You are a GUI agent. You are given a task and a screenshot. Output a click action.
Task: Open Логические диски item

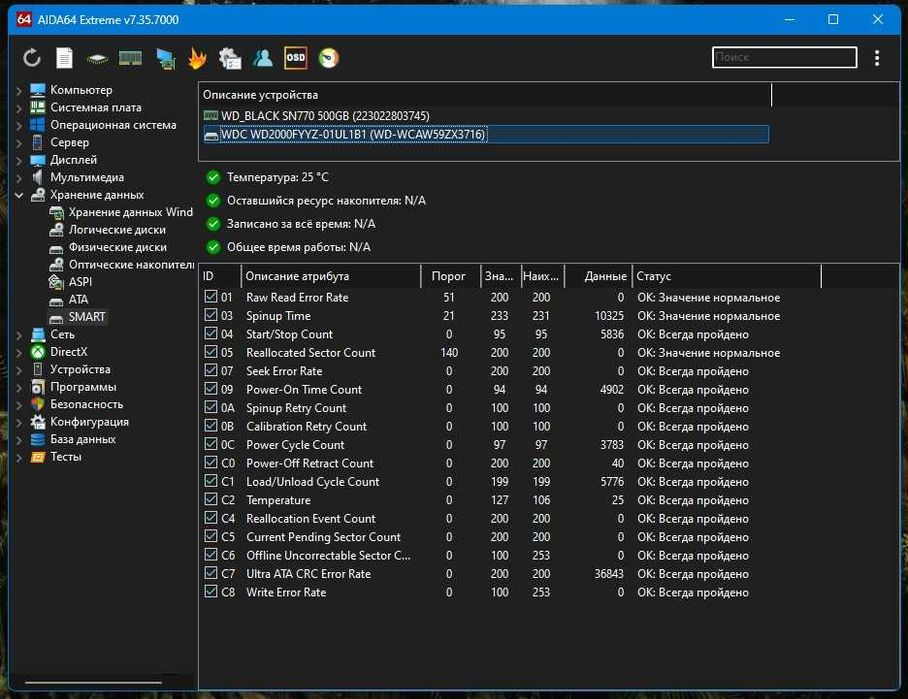(108, 229)
